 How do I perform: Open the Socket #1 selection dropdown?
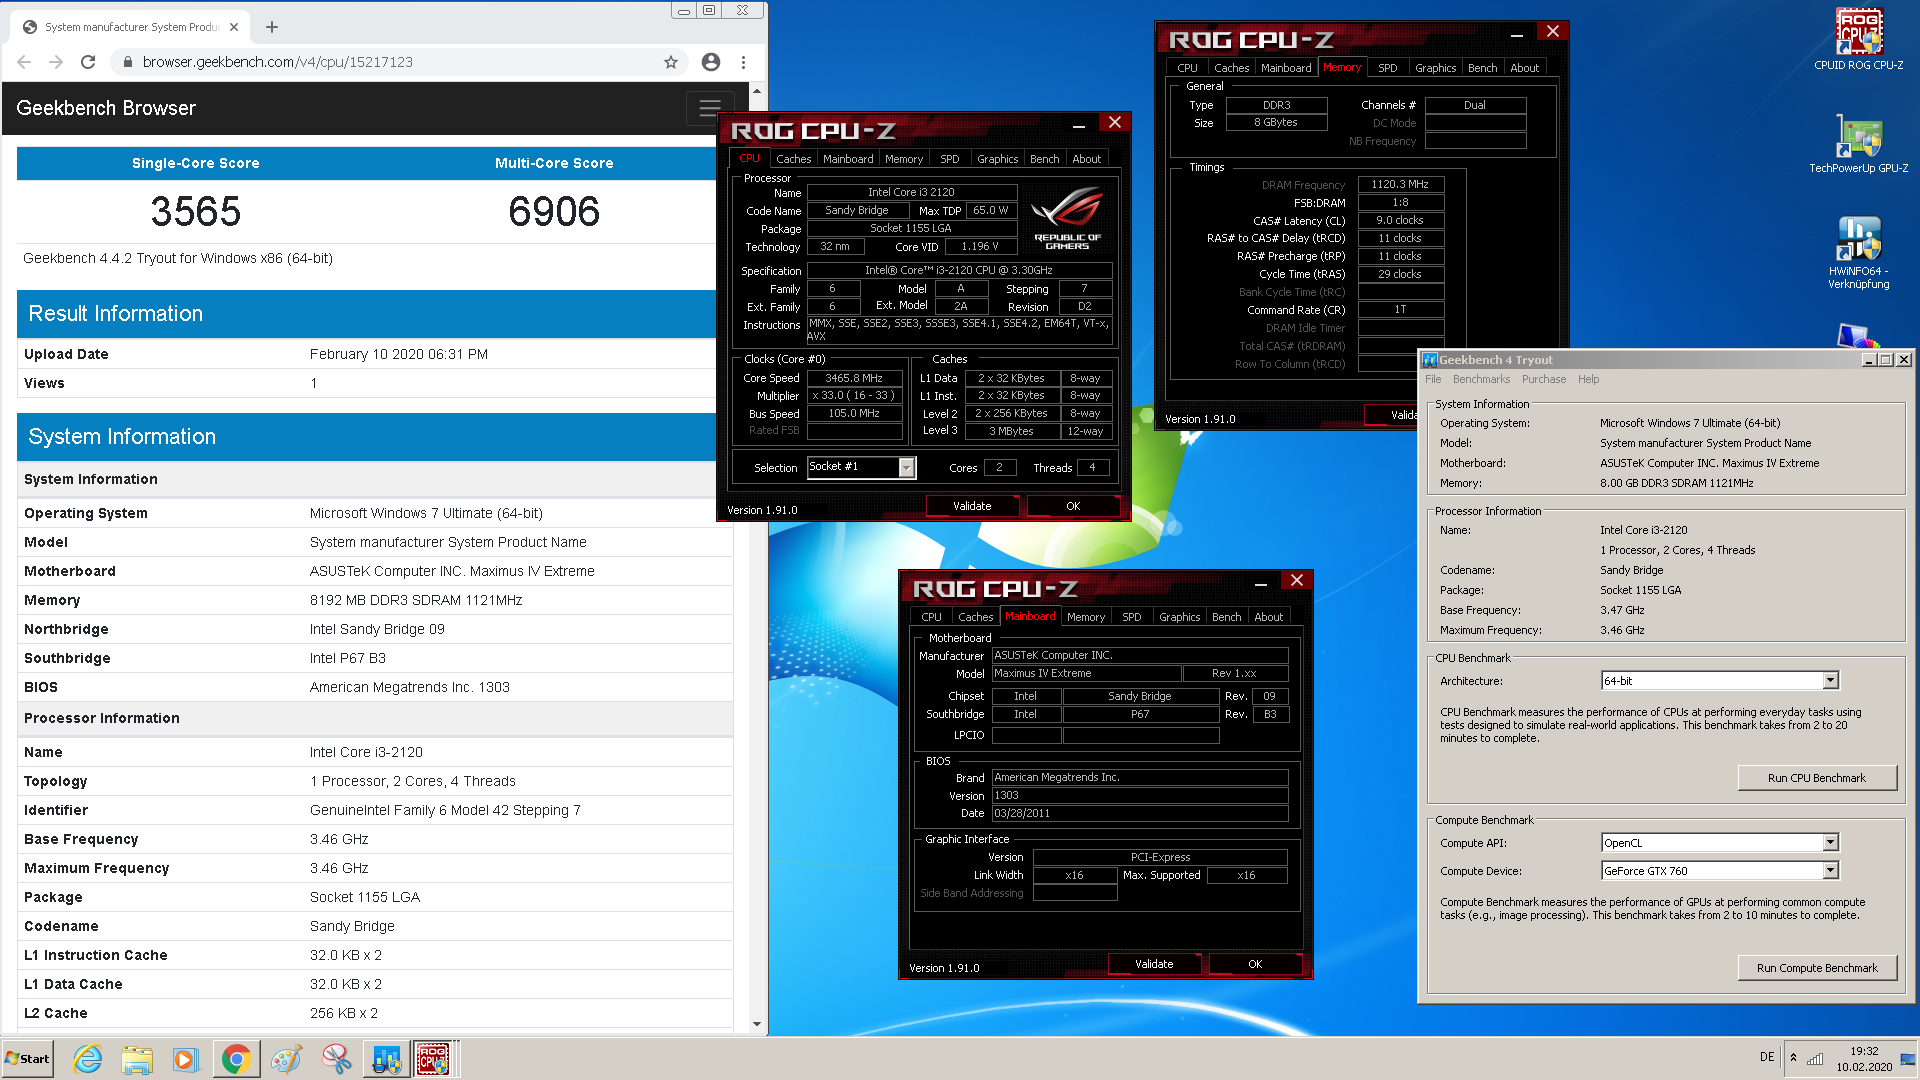click(906, 467)
